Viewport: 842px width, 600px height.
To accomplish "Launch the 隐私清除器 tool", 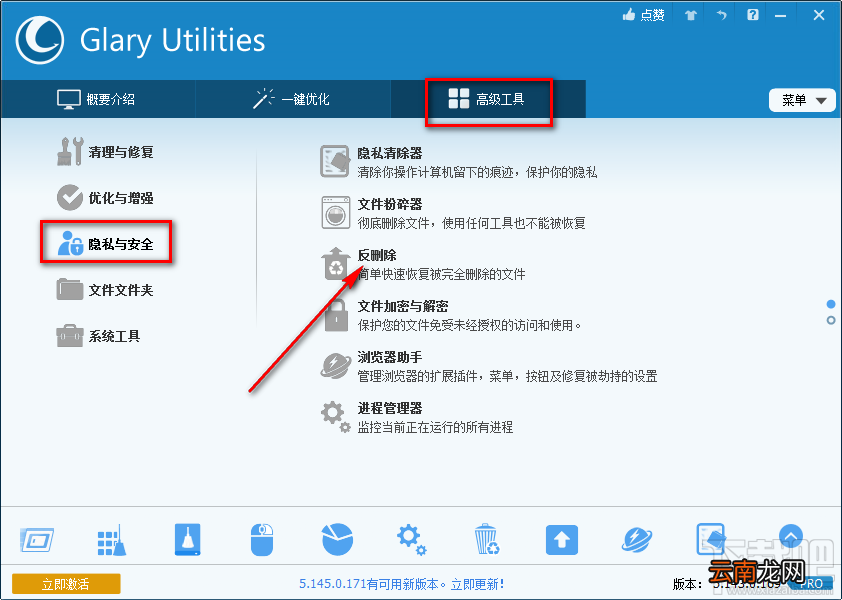I will click(x=459, y=162).
